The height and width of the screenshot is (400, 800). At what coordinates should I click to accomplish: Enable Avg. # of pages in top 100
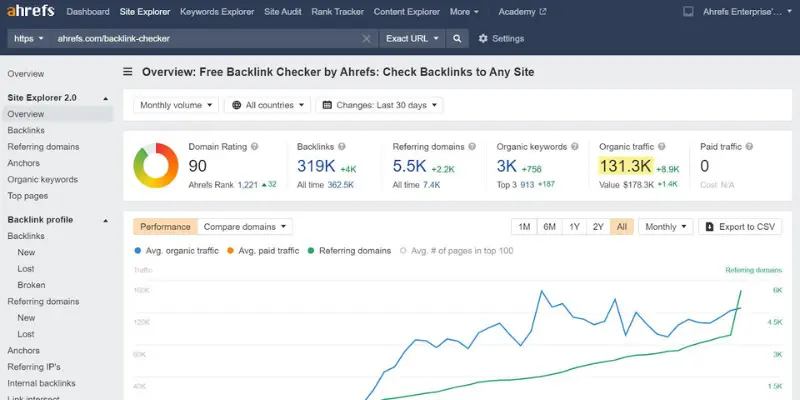457,251
